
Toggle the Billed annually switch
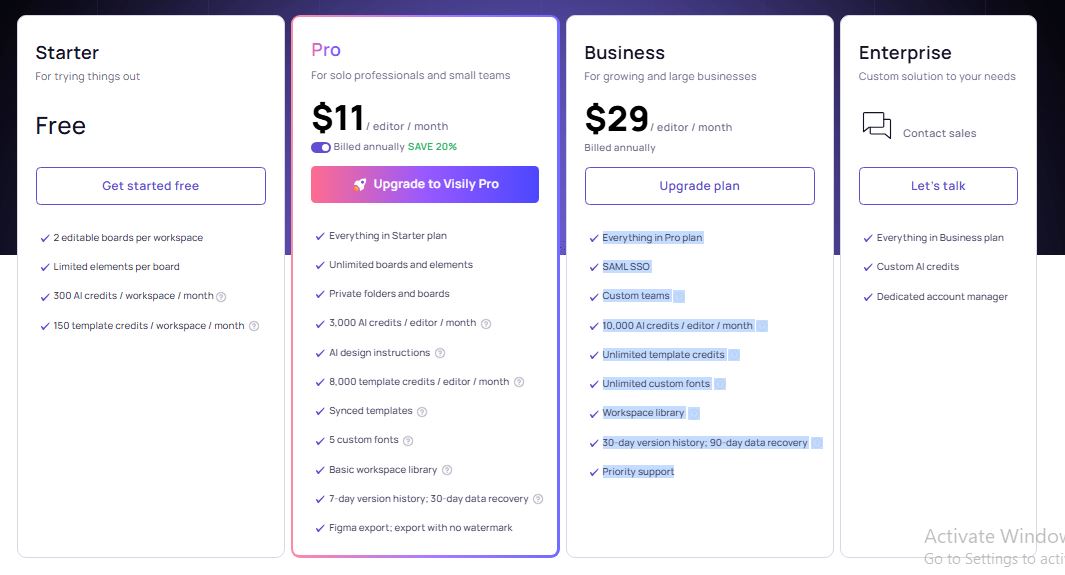[x=321, y=147]
